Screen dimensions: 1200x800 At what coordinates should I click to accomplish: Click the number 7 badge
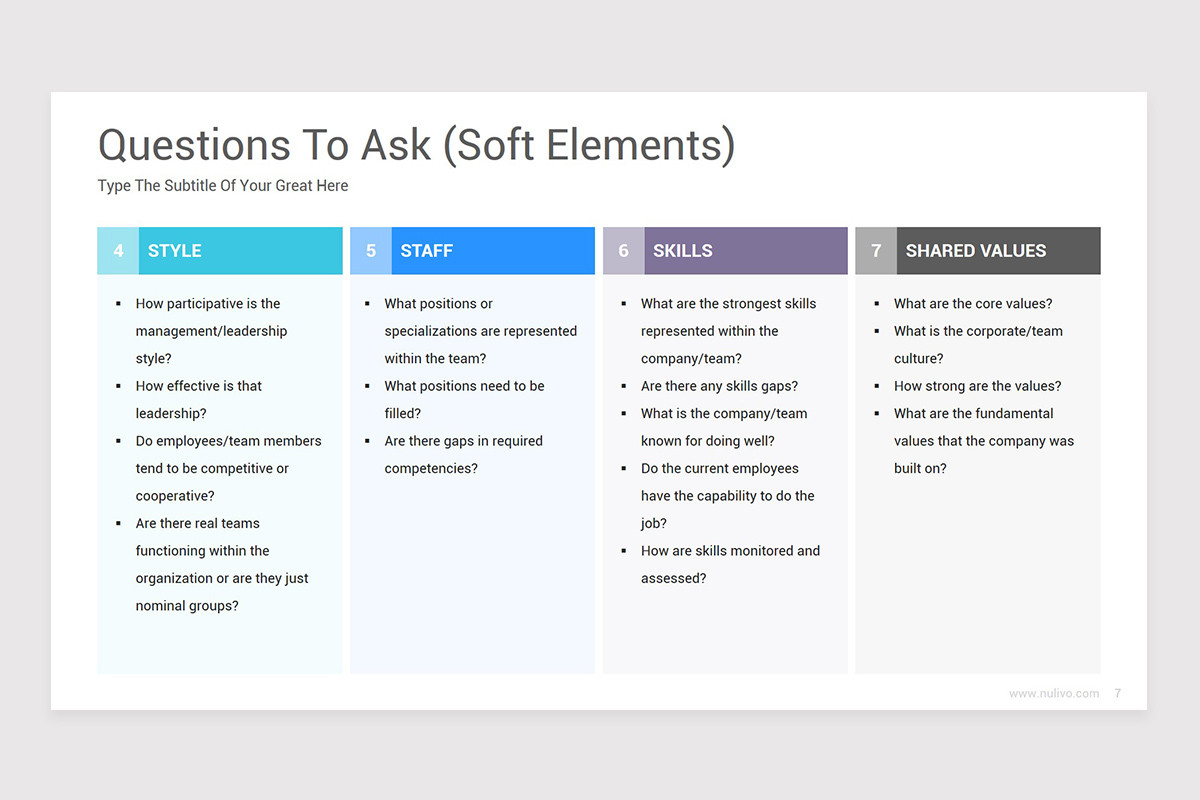click(876, 251)
